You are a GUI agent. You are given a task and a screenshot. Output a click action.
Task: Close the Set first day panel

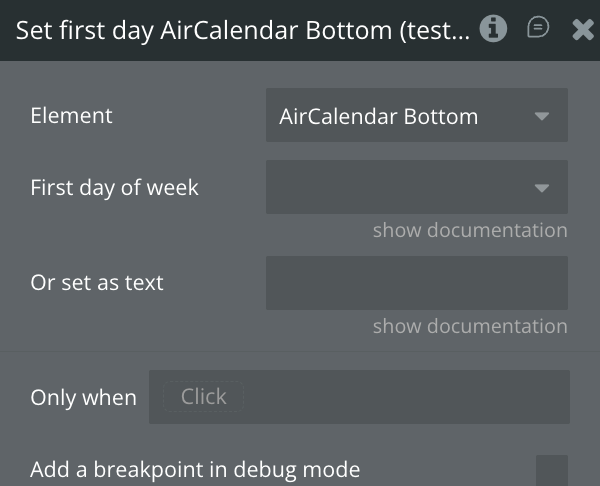pos(583,30)
